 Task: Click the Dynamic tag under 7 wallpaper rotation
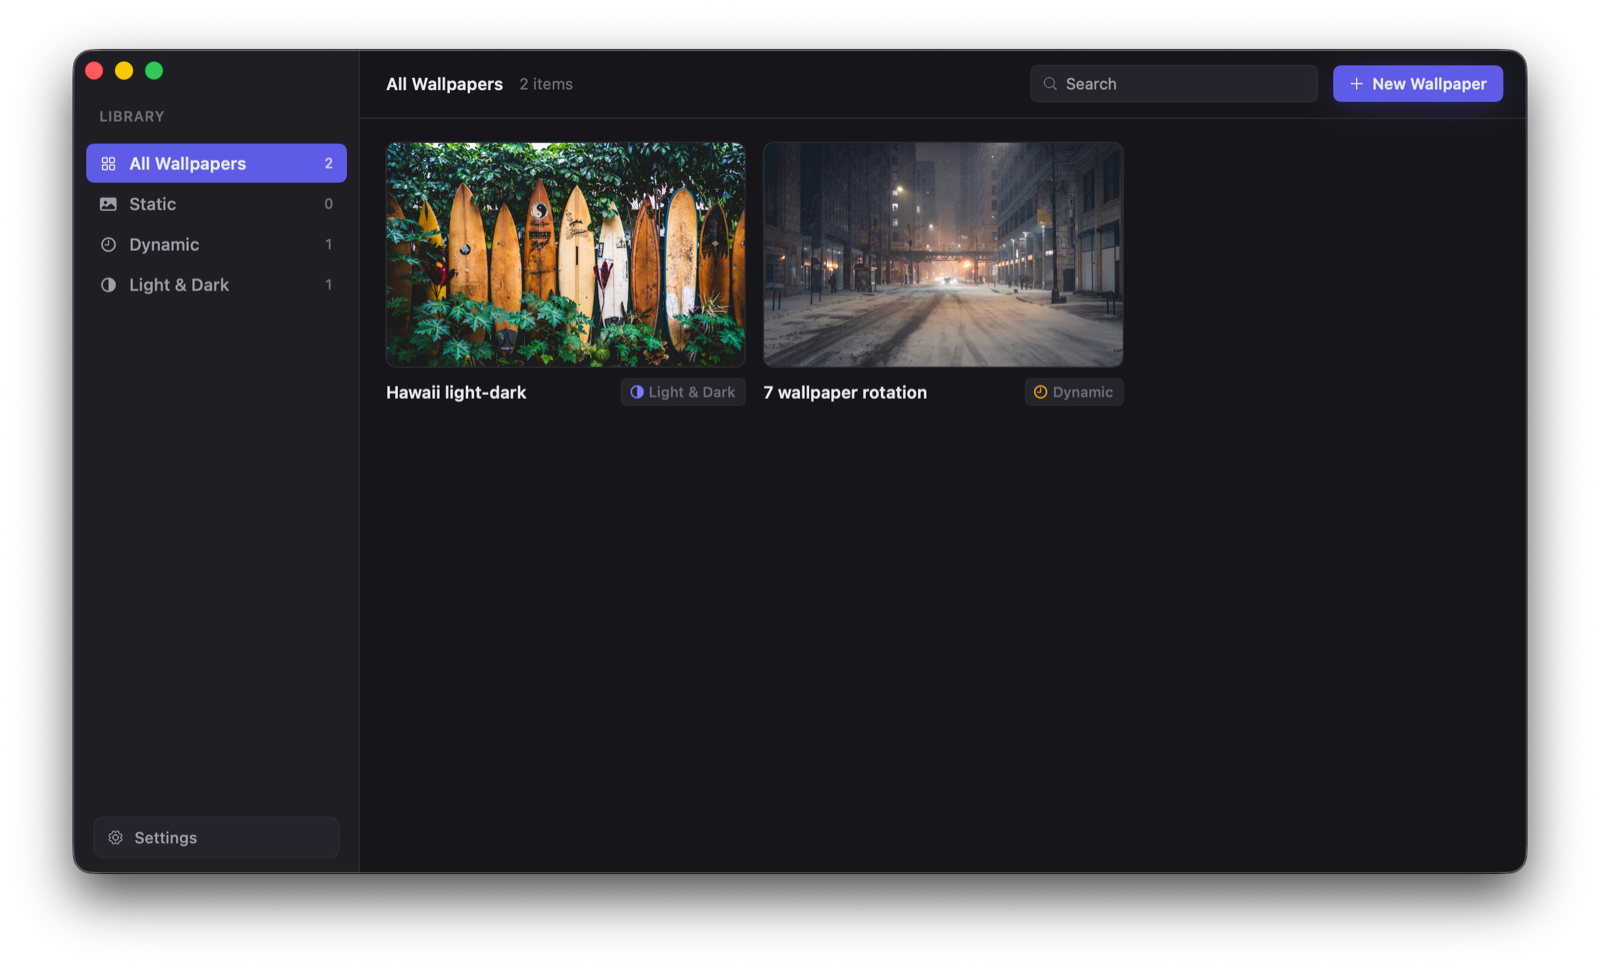click(x=1073, y=392)
